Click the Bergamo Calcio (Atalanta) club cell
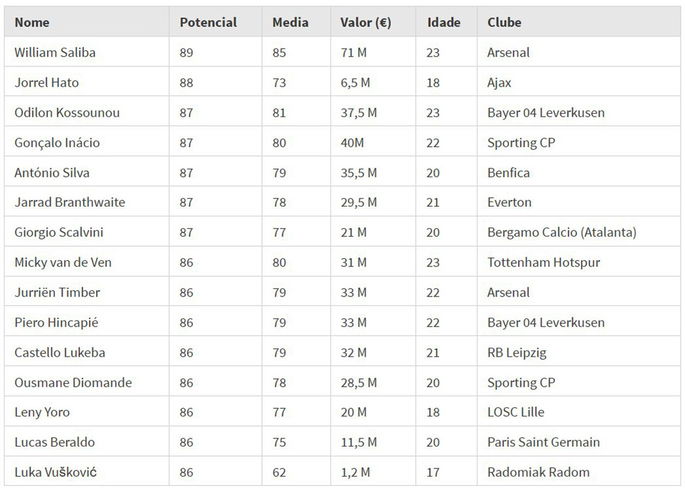685x491 pixels. pyautogui.click(x=562, y=232)
